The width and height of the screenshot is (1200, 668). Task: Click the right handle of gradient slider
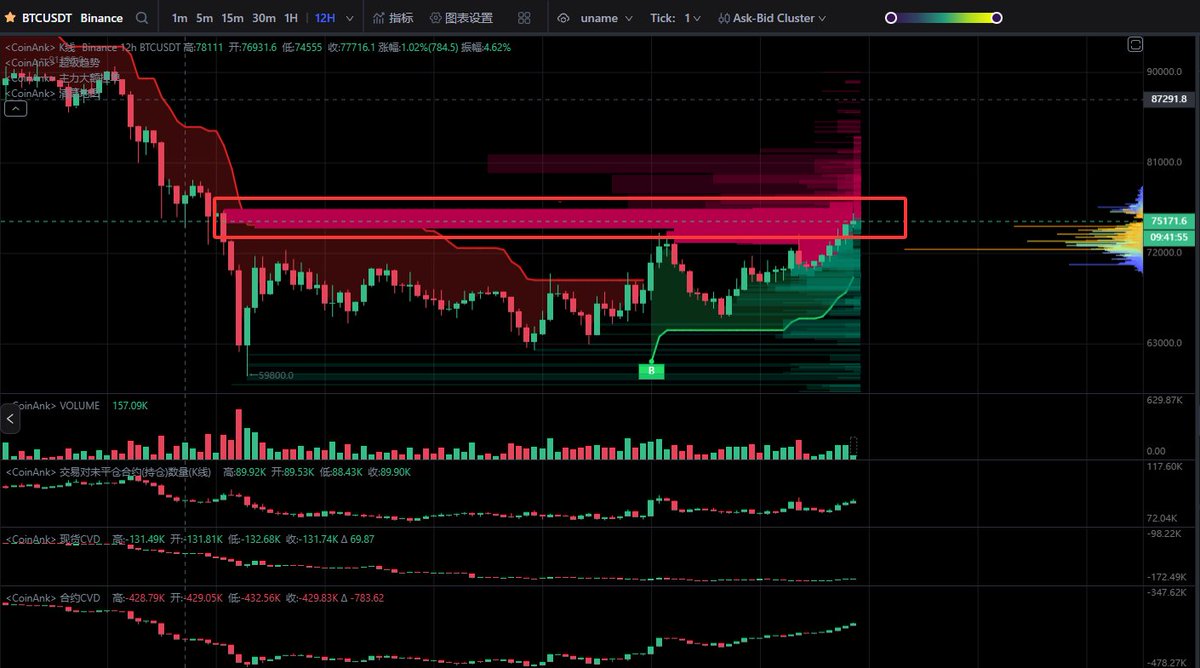(x=996, y=18)
